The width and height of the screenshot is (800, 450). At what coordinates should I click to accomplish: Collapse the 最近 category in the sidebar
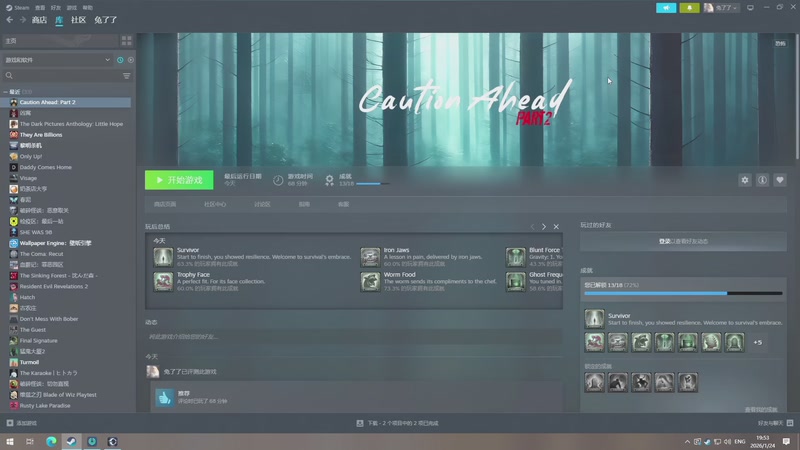[x=6, y=92]
